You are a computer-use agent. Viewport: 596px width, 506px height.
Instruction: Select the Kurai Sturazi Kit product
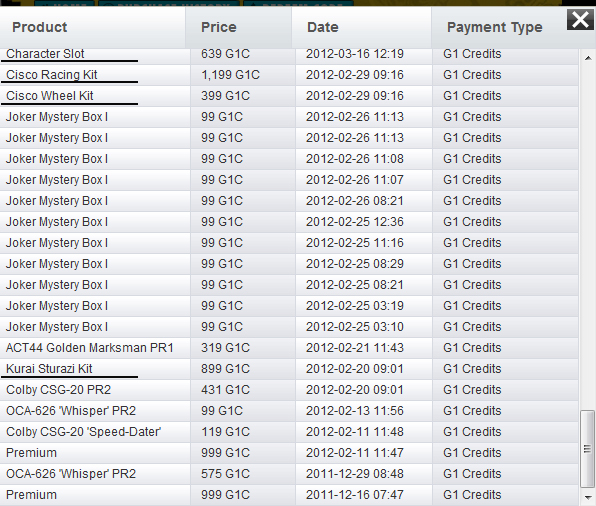pyautogui.click(x=49, y=369)
